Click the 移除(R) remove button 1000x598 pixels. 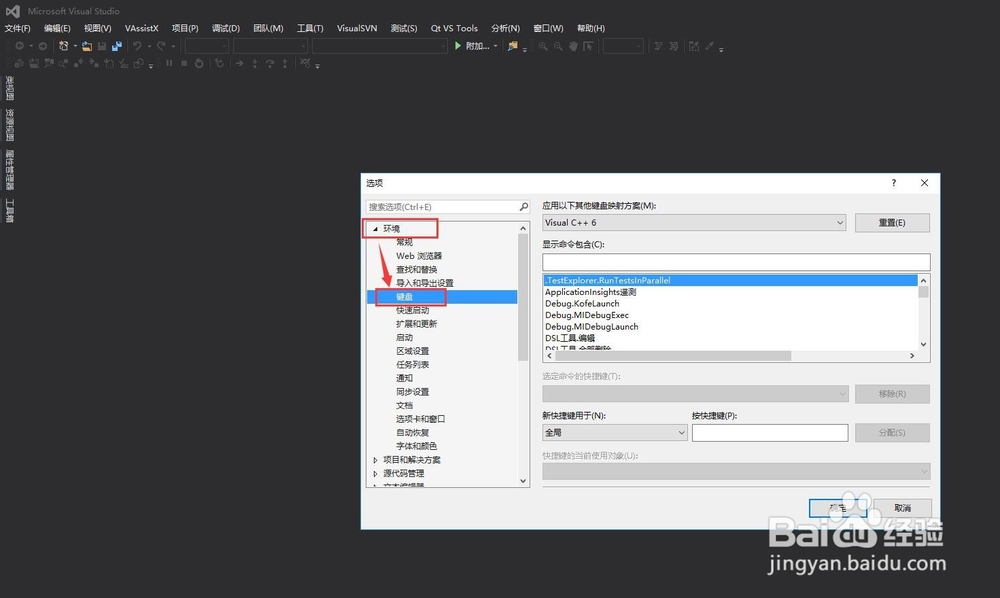[892, 393]
